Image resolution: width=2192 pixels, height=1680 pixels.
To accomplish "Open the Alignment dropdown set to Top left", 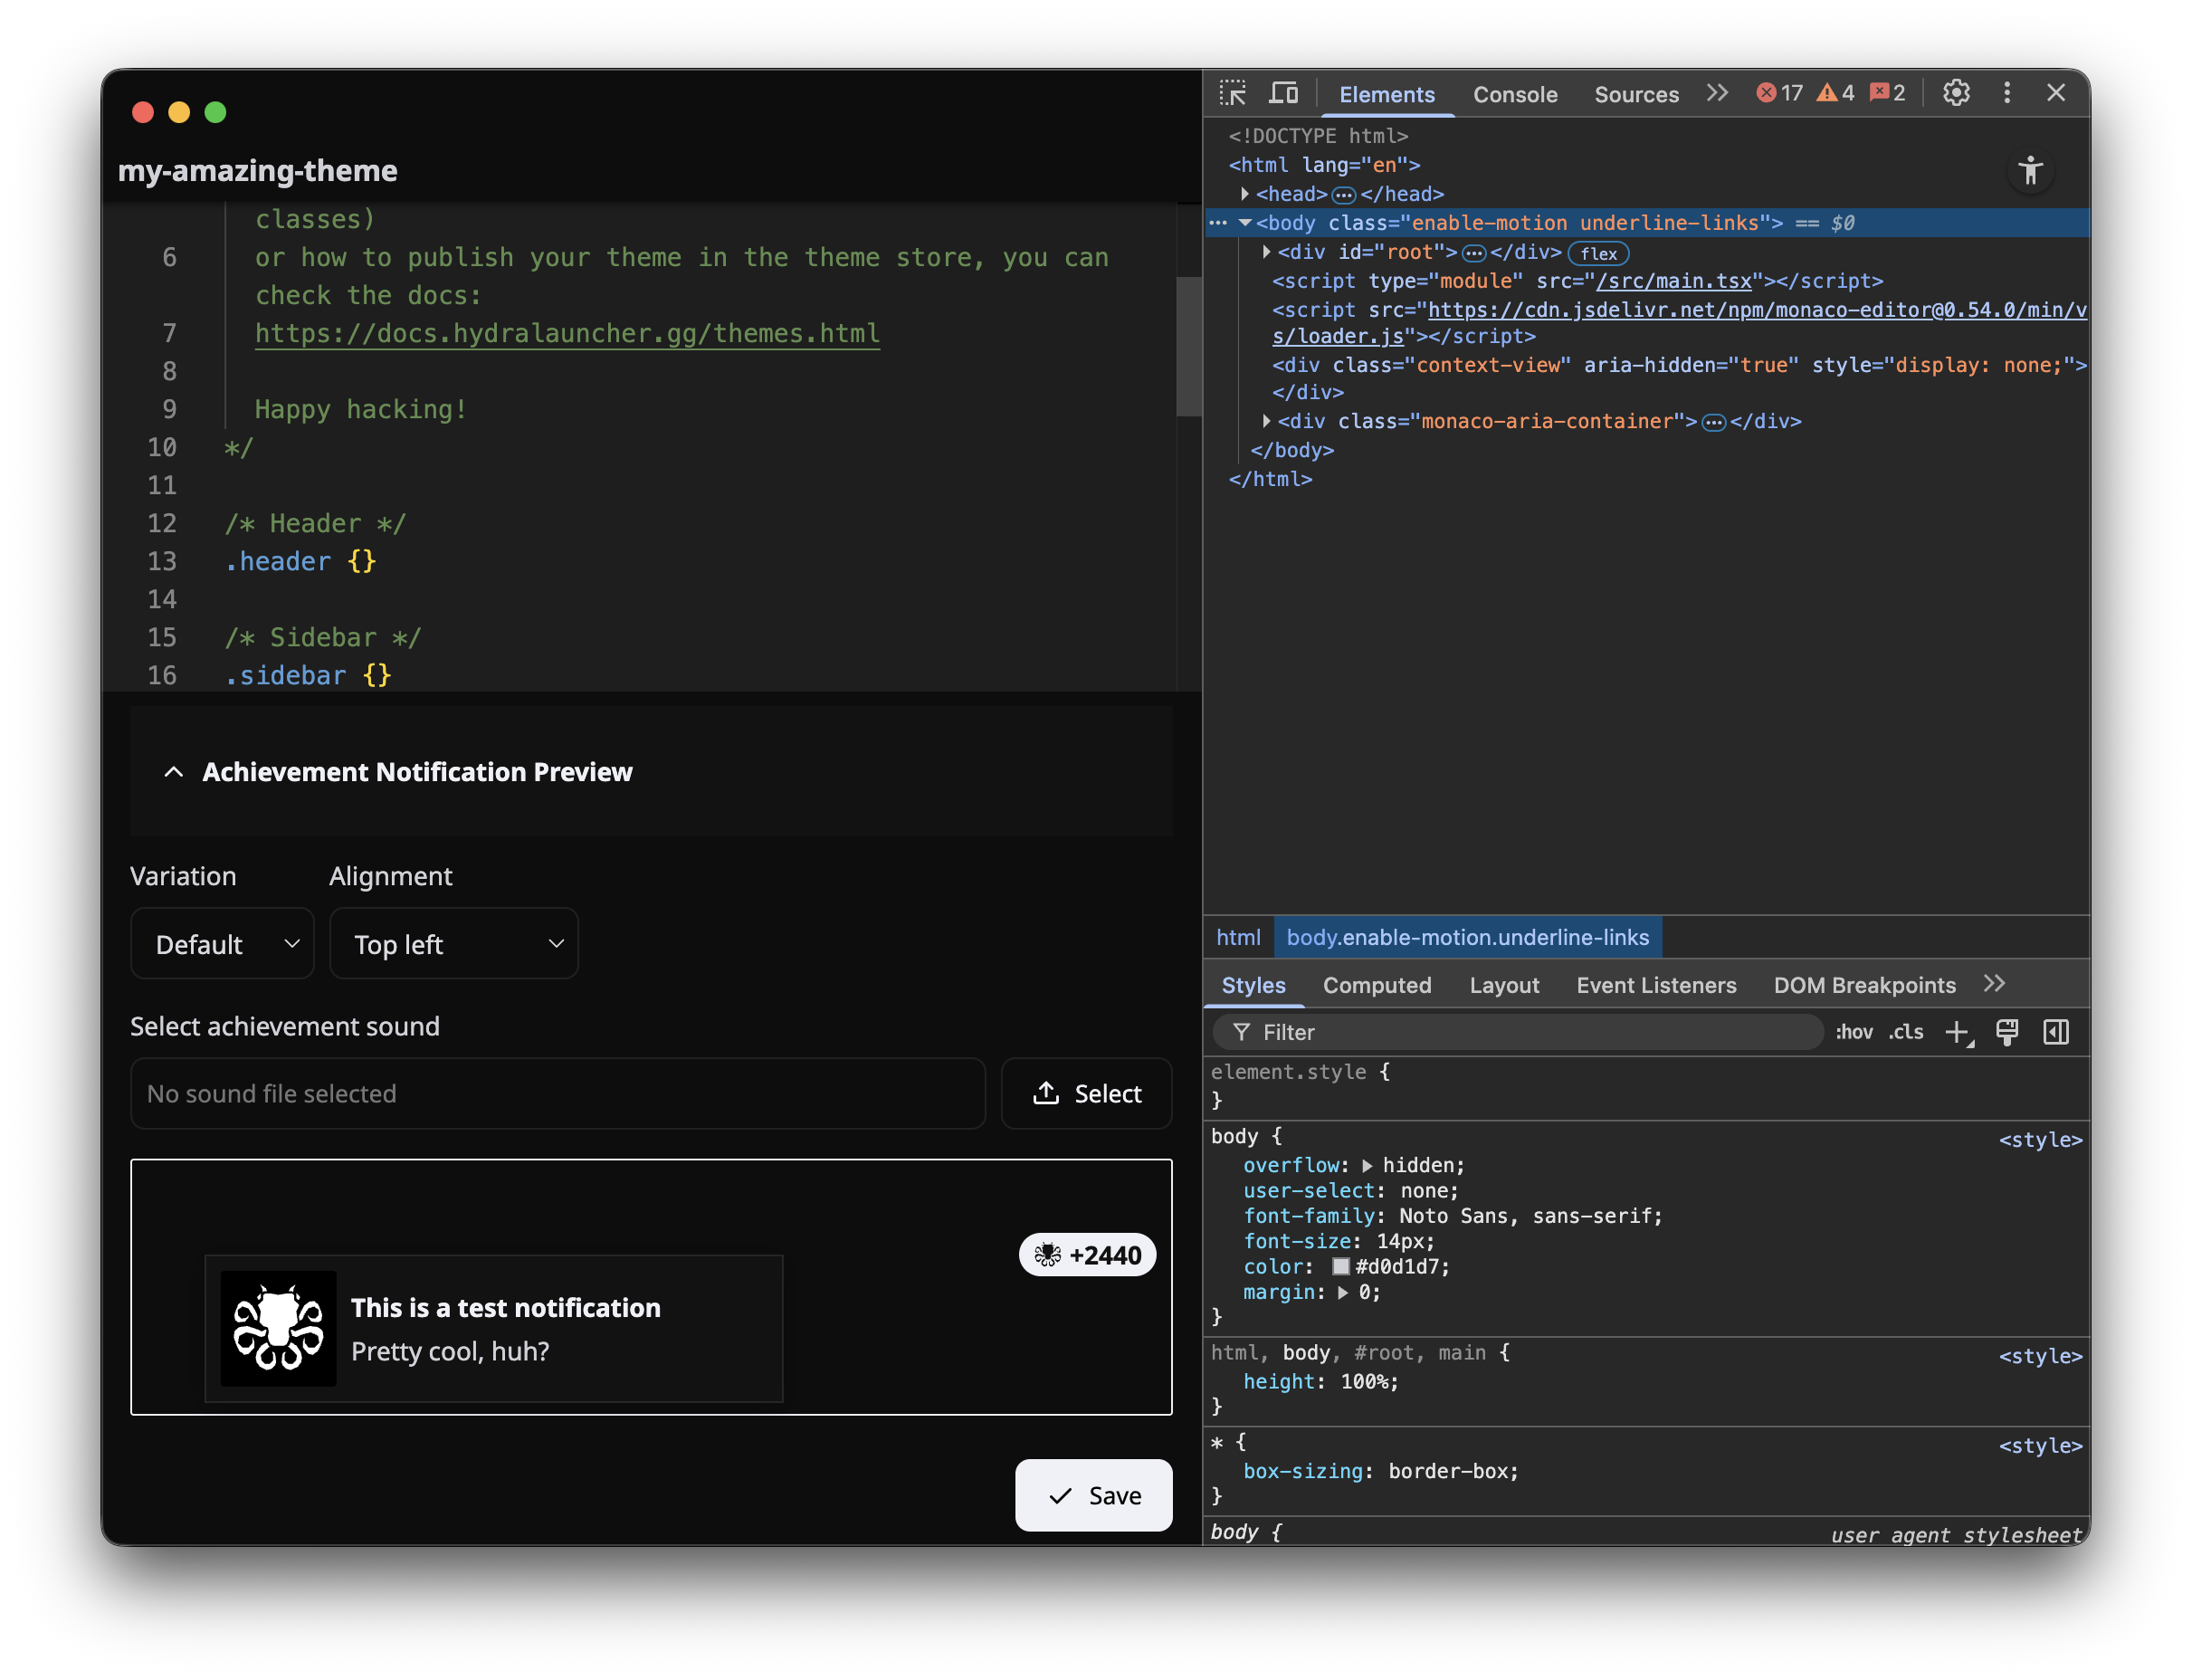I will pos(453,943).
